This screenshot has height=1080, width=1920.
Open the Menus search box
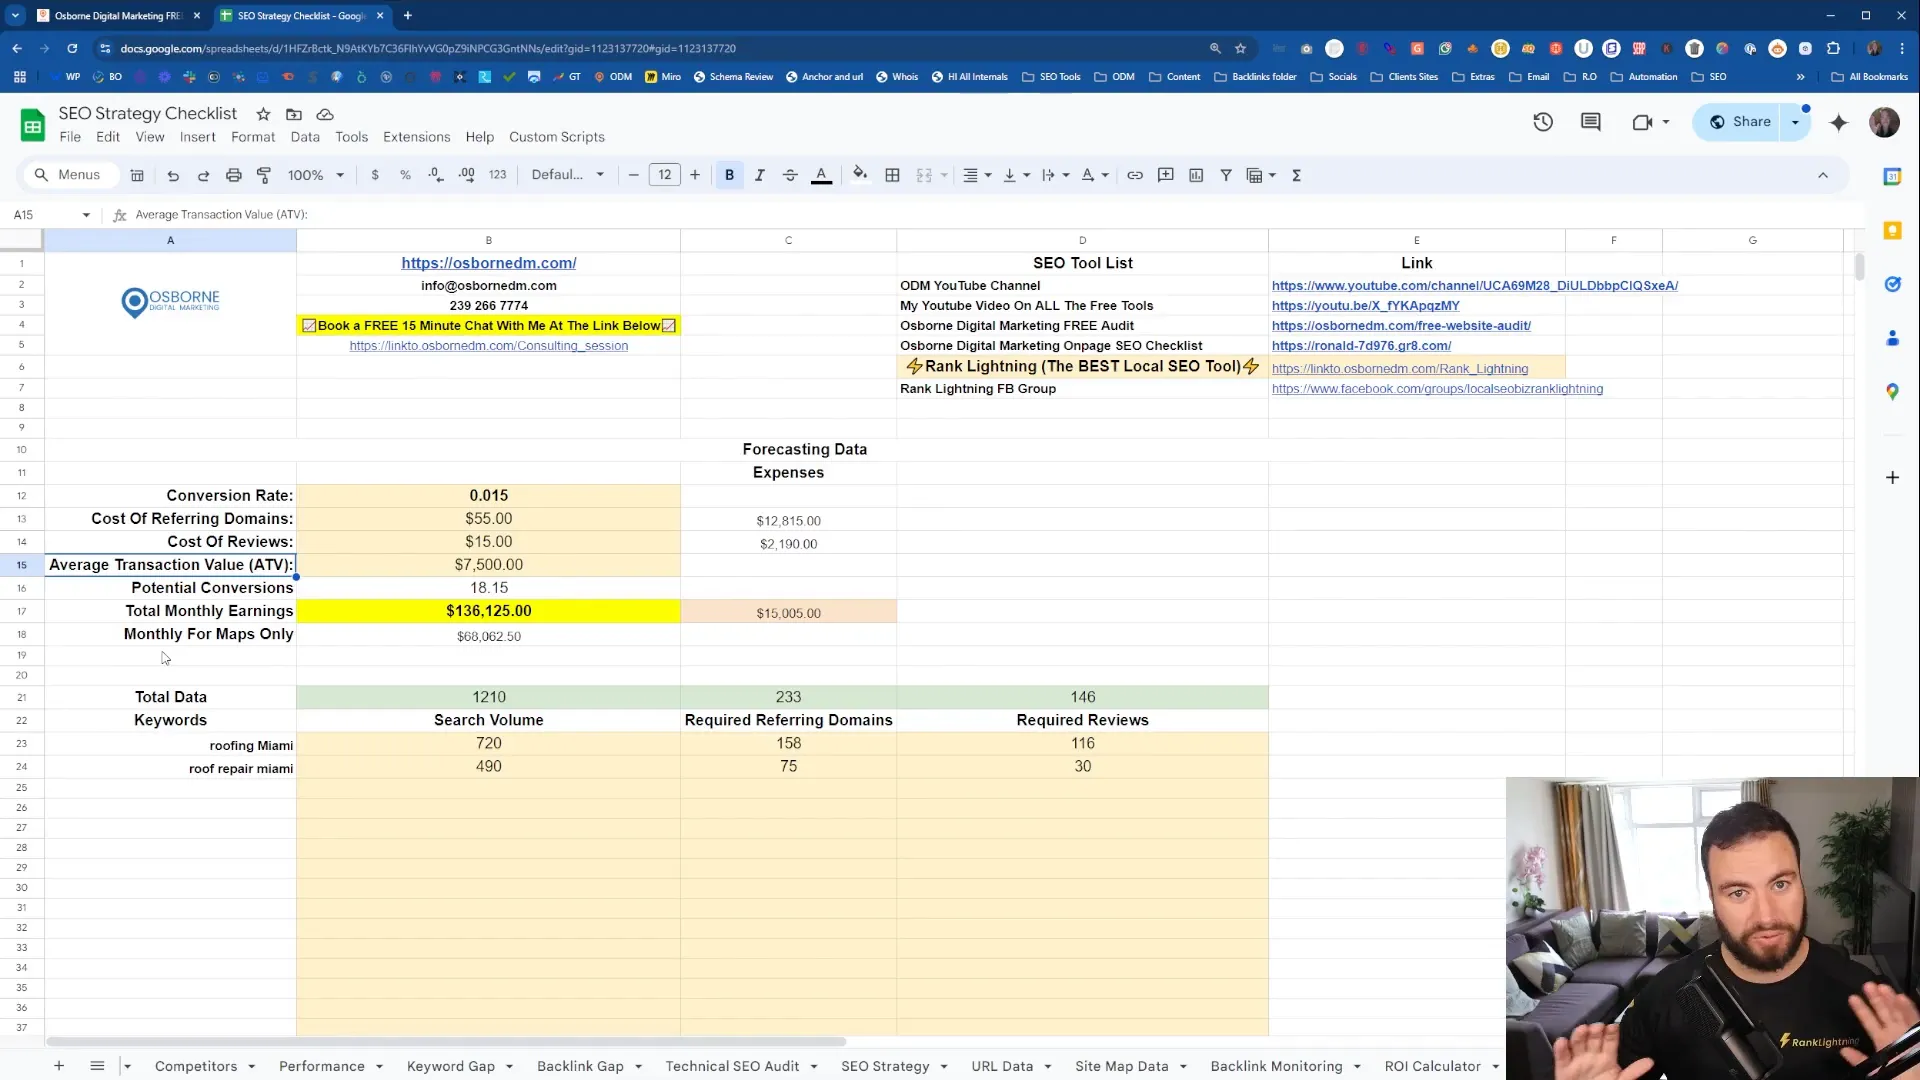[70, 175]
